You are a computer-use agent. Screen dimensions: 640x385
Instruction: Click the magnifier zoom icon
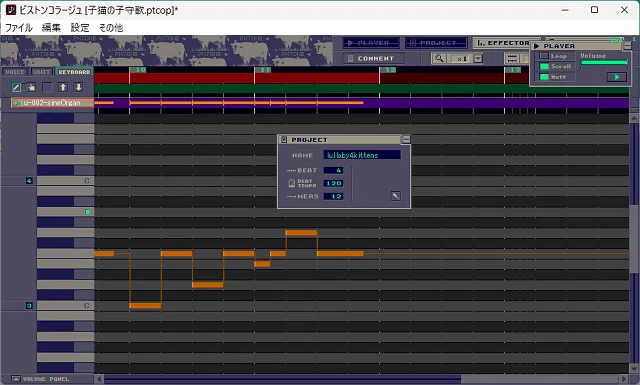click(x=439, y=58)
